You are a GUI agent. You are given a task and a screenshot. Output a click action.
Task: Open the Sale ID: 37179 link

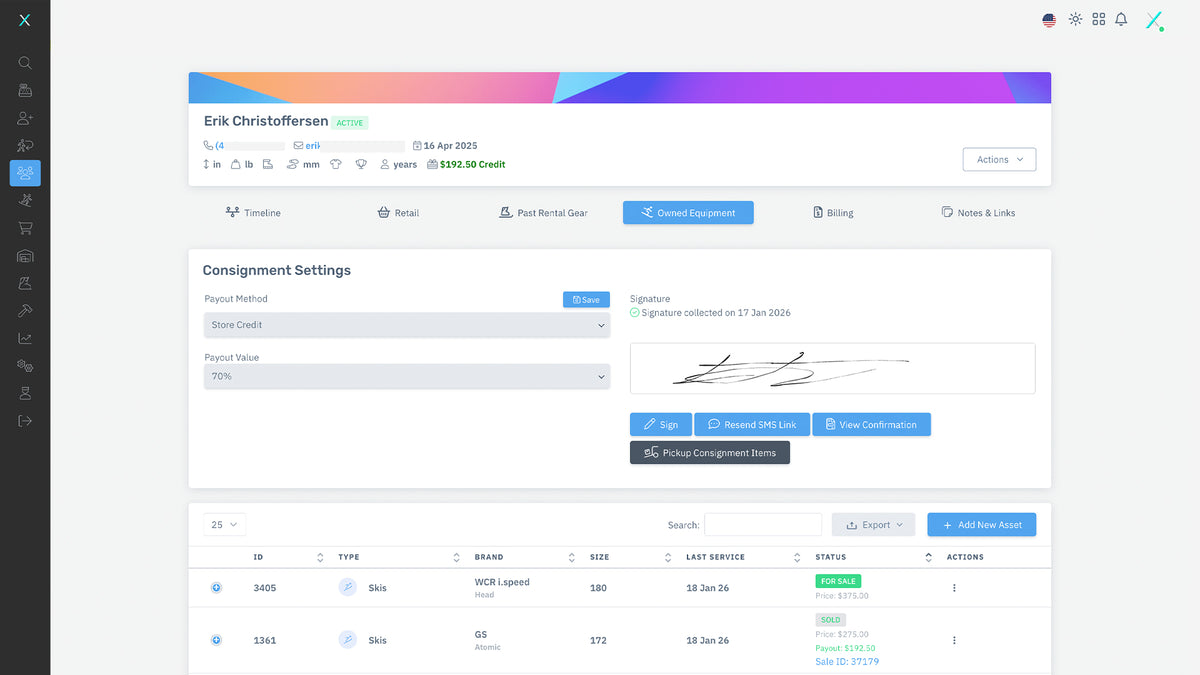(846, 661)
